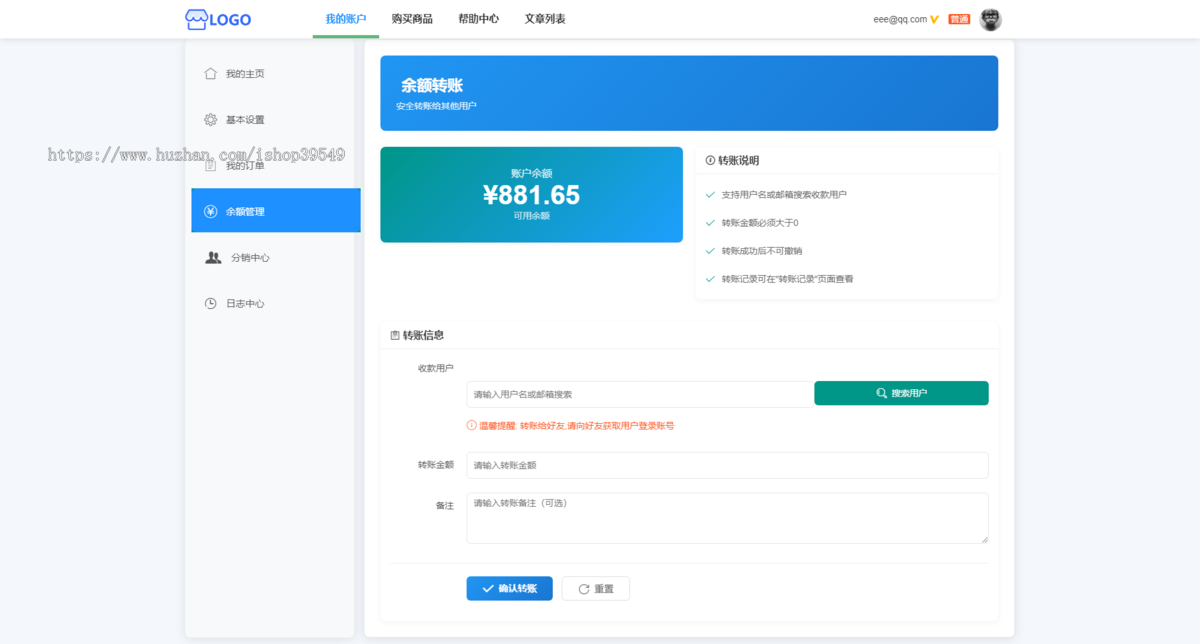Screen dimensions: 1200x644
Task: Open the 购买商品 tab
Action: tap(412, 19)
